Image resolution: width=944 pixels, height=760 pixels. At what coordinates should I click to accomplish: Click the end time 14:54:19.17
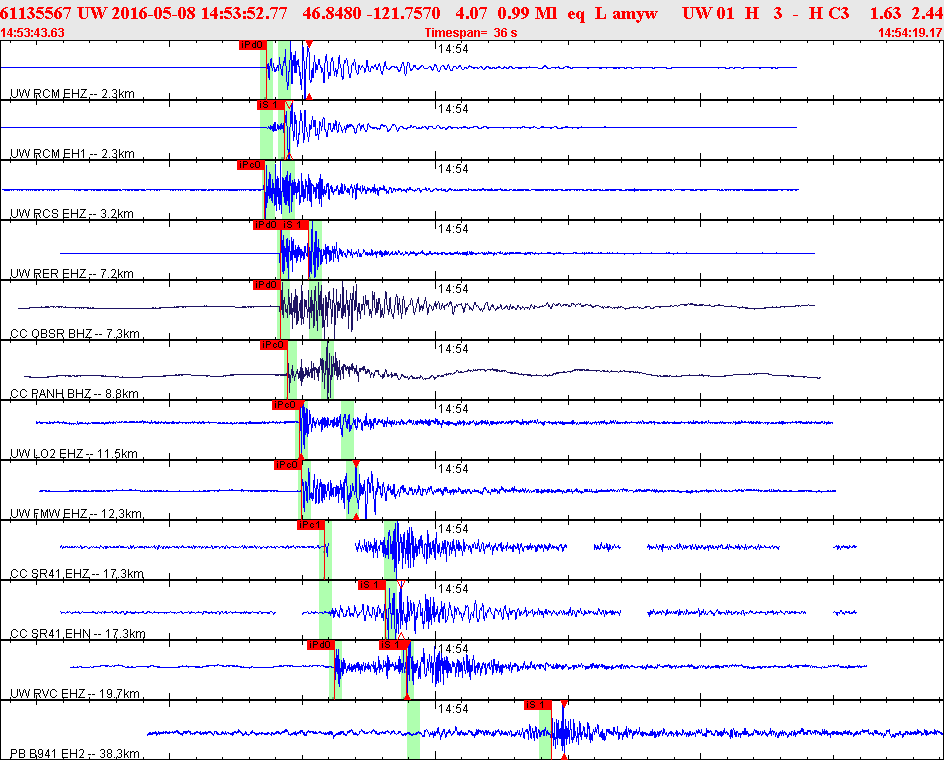909,32
